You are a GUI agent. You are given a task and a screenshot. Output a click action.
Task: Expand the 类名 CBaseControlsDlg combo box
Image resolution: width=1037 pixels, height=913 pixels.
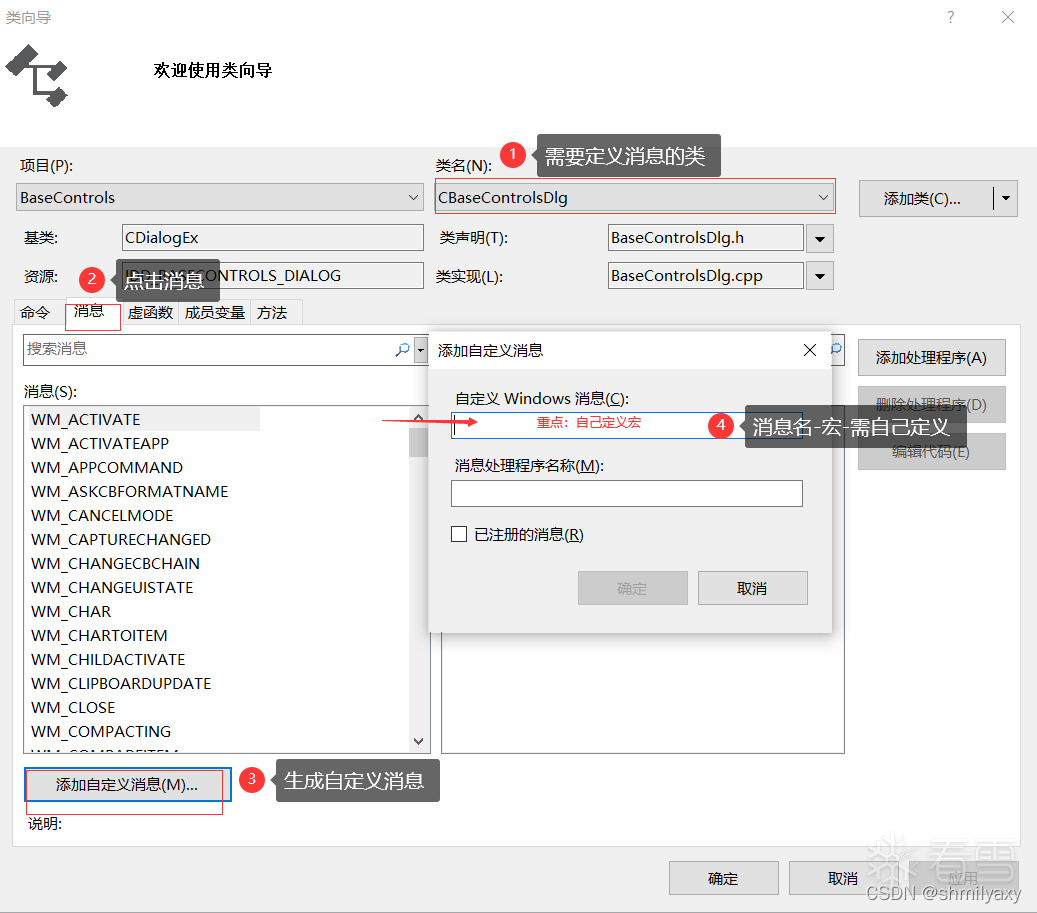tap(635, 197)
